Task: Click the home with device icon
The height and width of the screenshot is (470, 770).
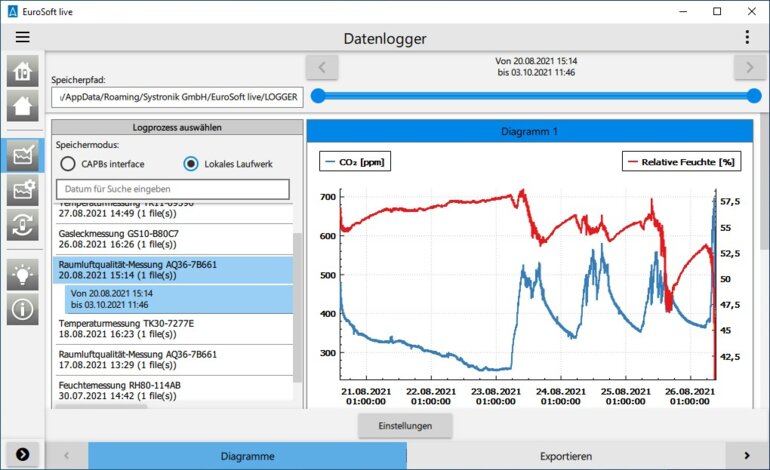Action: (22, 72)
